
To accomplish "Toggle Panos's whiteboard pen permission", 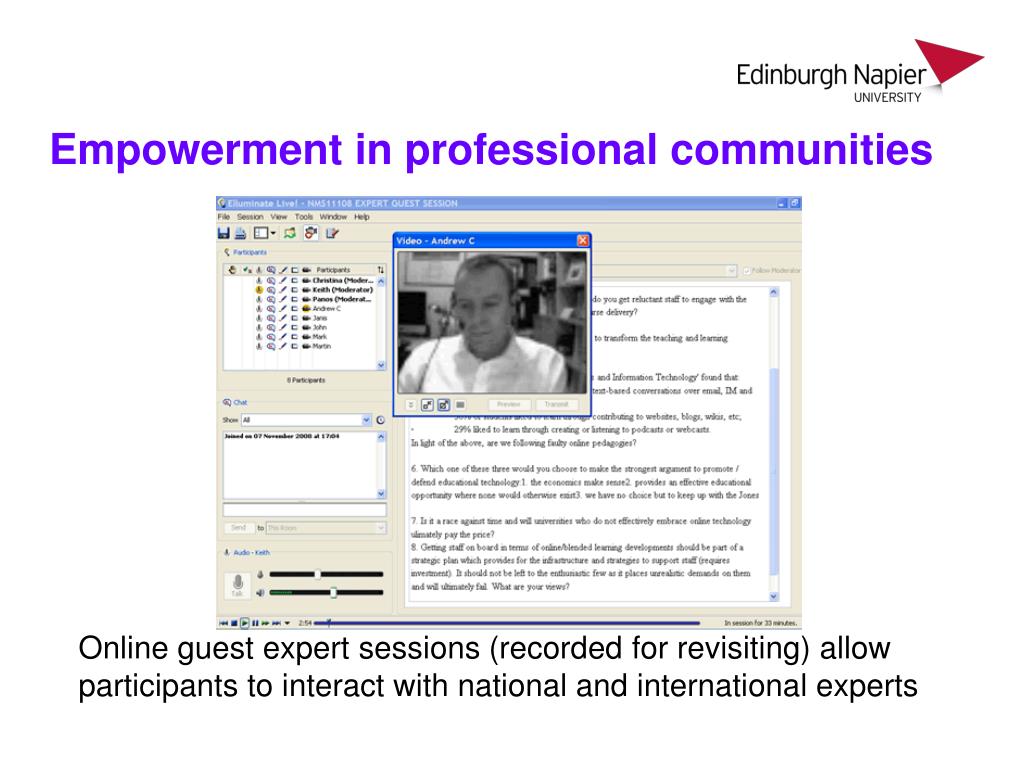I will coord(283,299).
